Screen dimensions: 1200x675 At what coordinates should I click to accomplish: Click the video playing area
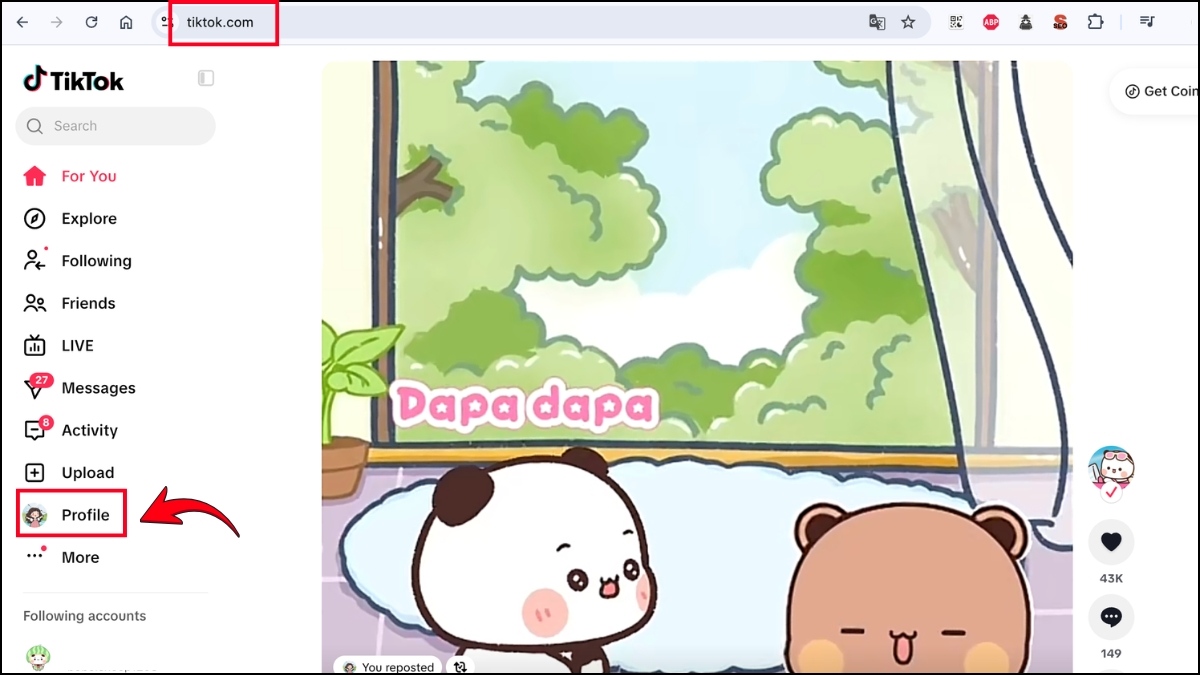(697, 368)
